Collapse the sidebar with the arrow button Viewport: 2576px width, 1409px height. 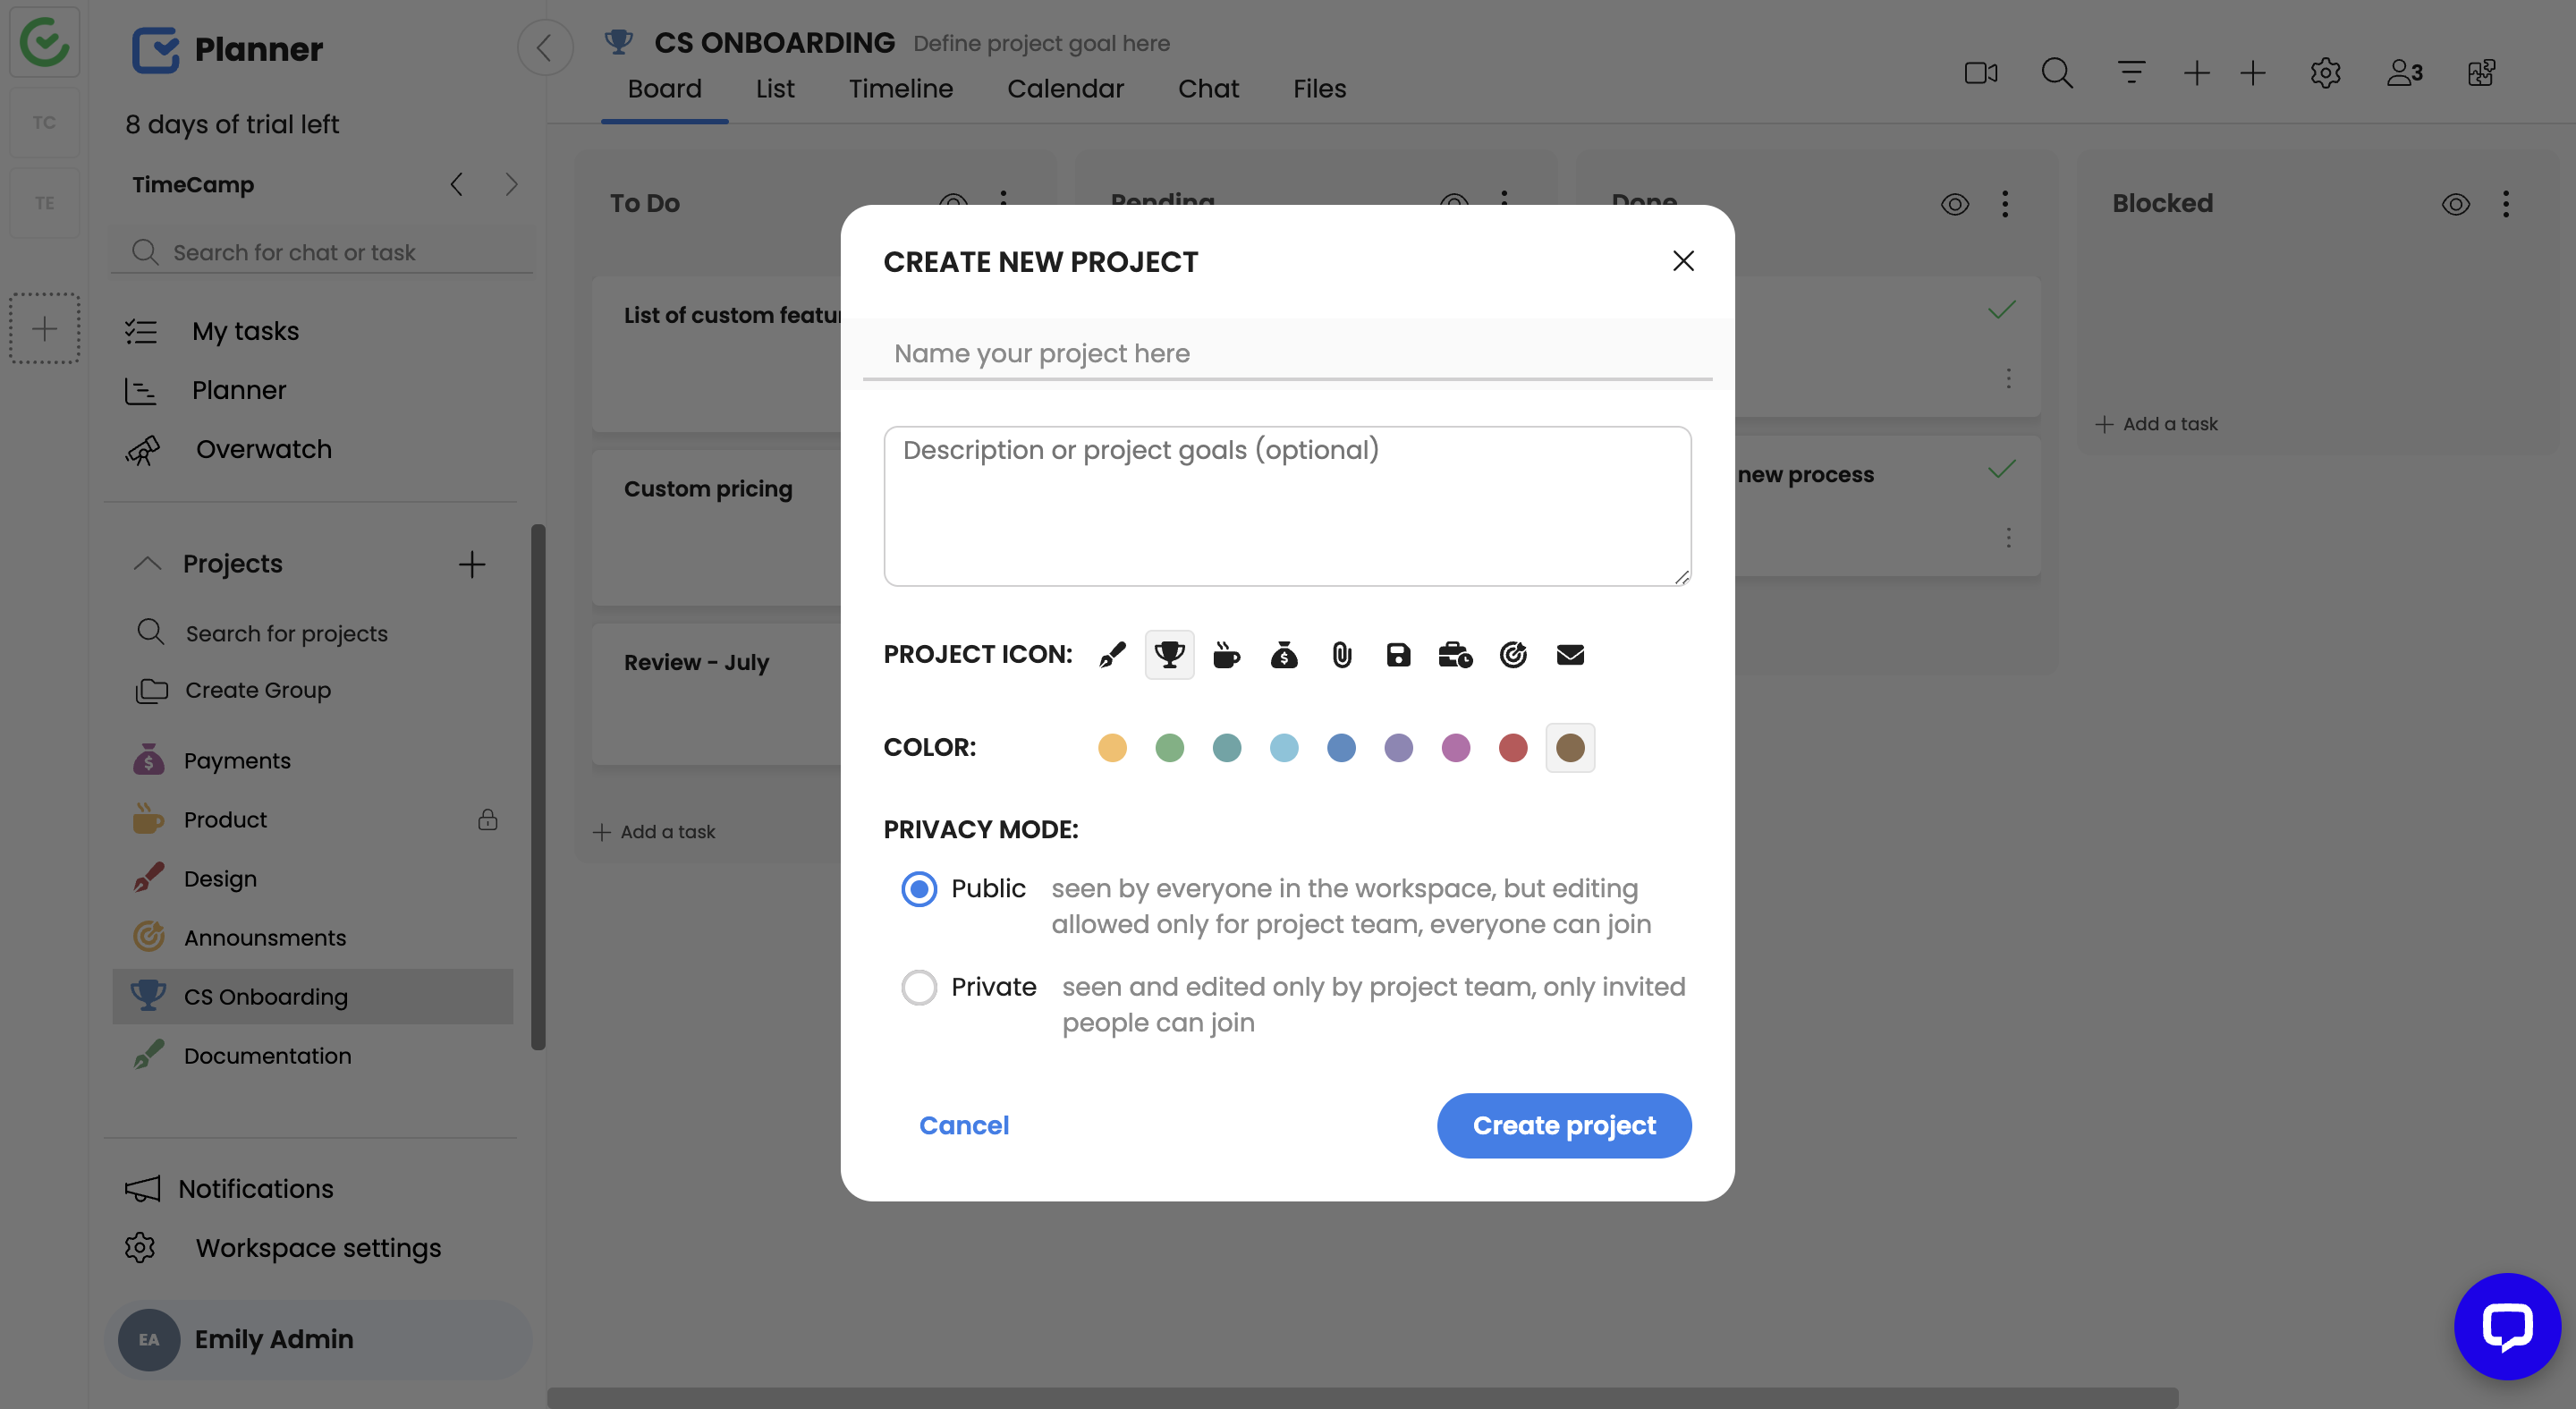tap(545, 47)
